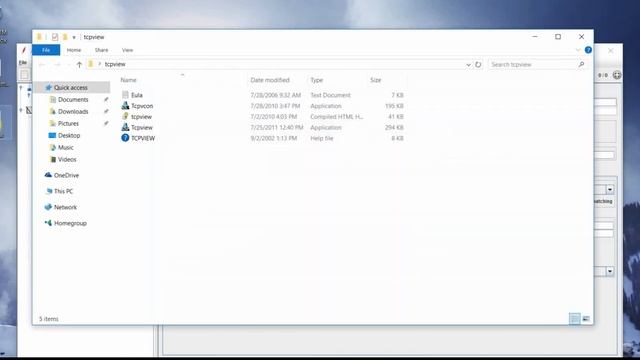Open OneDrive in navigation pane
The width and height of the screenshot is (640, 360).
click(x=66, y=175)
